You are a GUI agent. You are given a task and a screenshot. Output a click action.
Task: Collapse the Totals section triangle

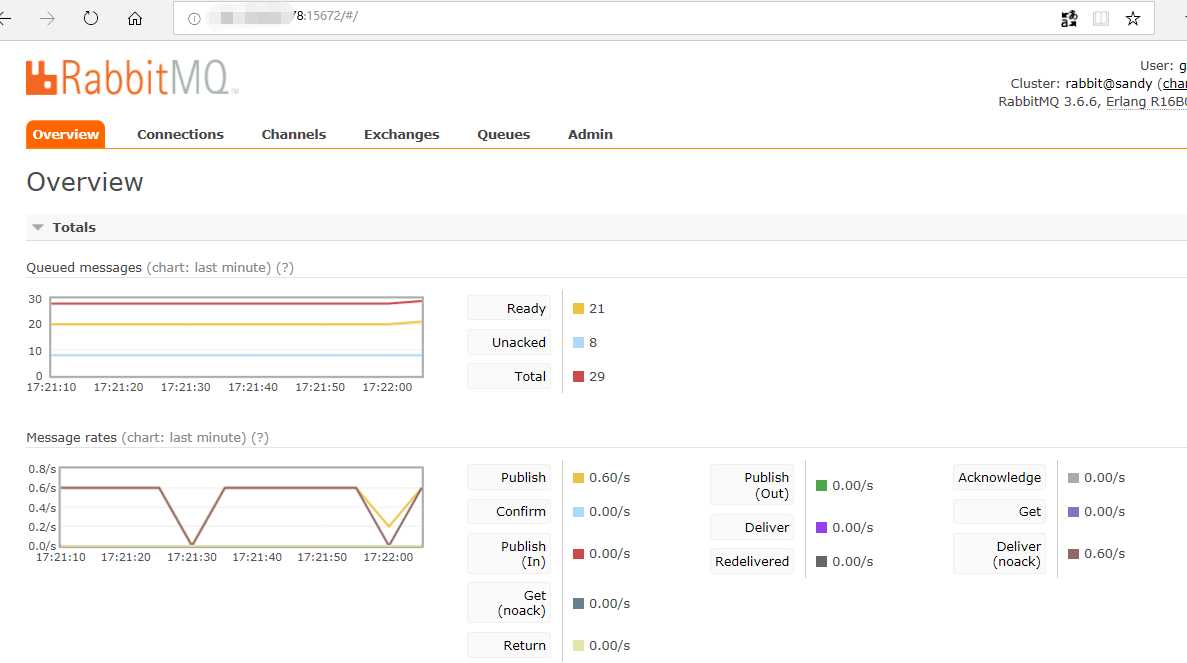(x=38, y=227)
